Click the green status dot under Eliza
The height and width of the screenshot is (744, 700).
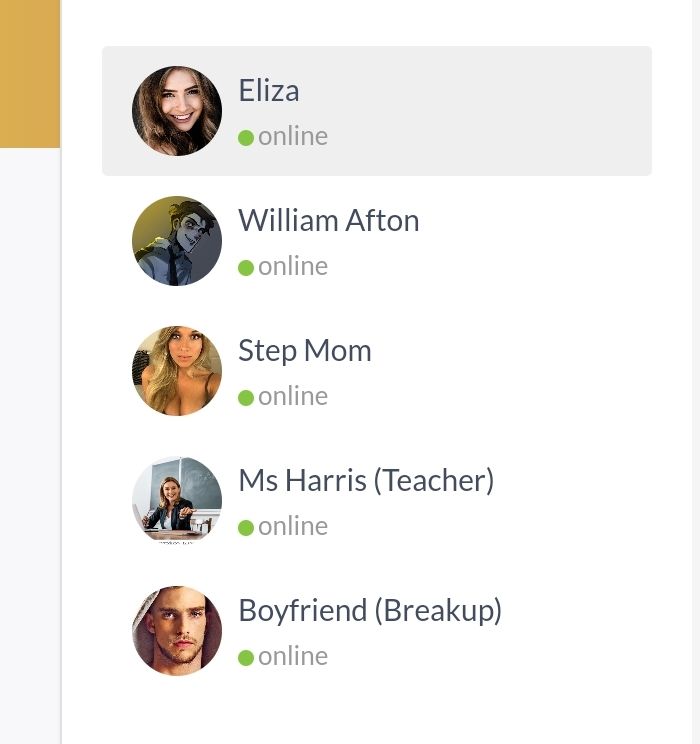(246, 138)
